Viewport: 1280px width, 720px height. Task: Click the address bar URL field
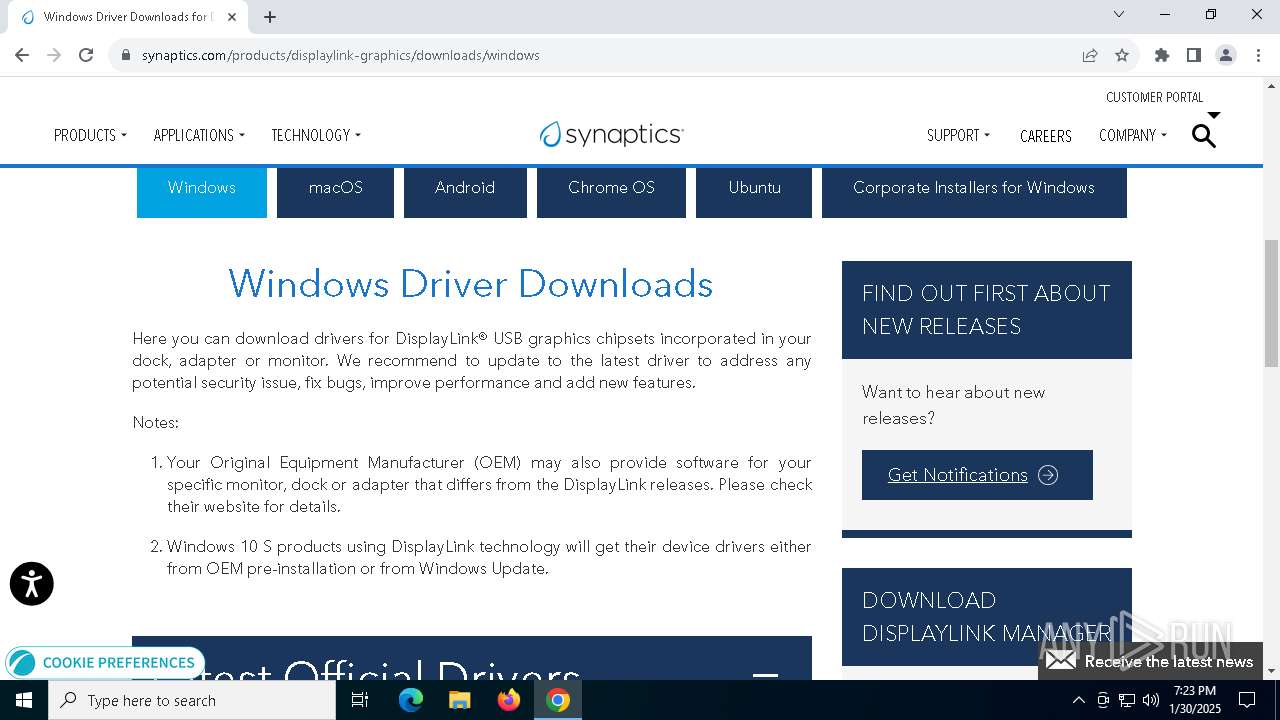pos(600,55)
